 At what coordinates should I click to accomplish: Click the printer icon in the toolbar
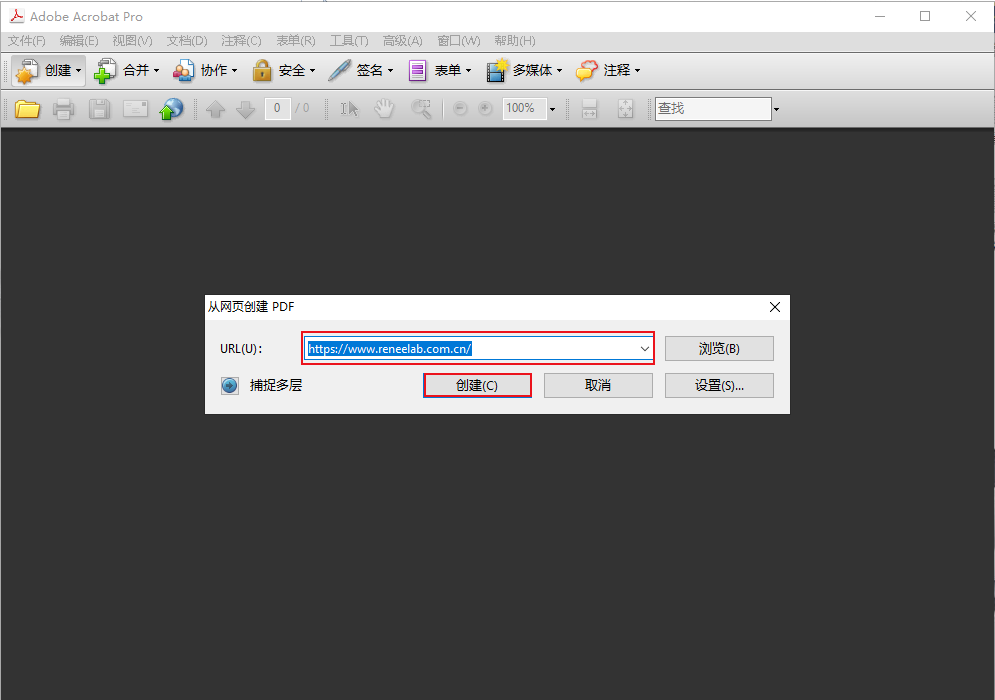click(63, 109)
